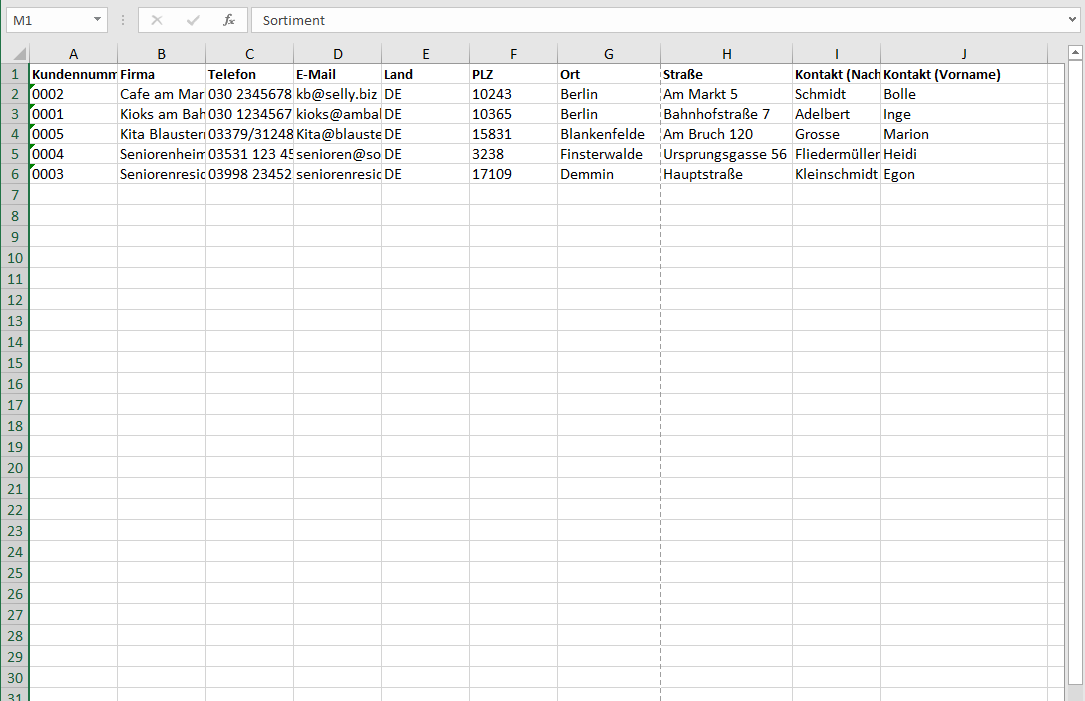
Task: Click the name box resize dots handle
Action: (x=123, y=20)
